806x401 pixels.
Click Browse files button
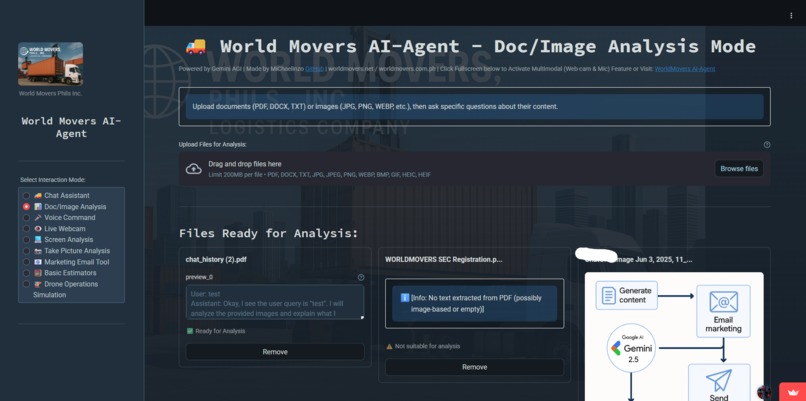click(x=739, y=169)
